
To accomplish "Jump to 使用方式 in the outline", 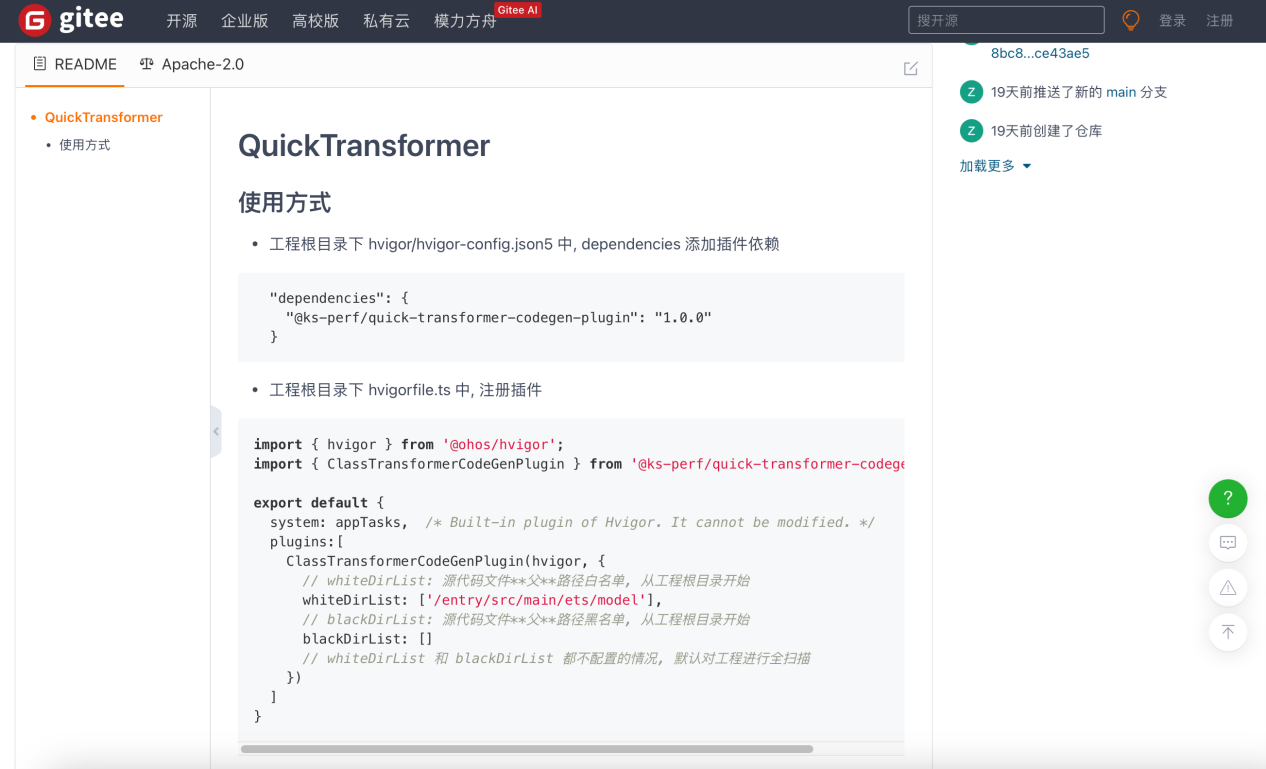I will click(85, 145).
